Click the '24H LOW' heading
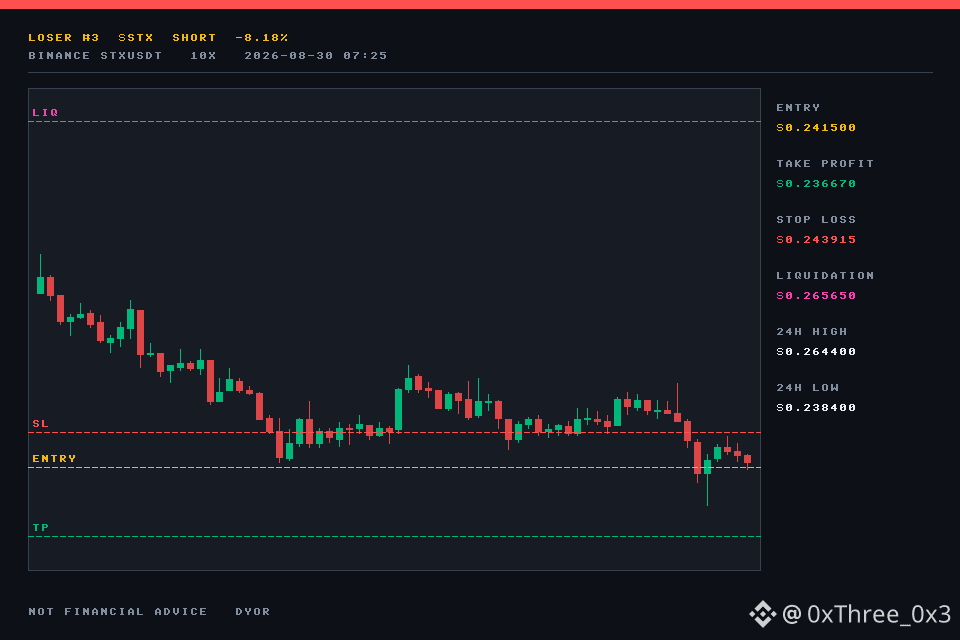Screen dimensions: 960x640 (x=808, y=388)
